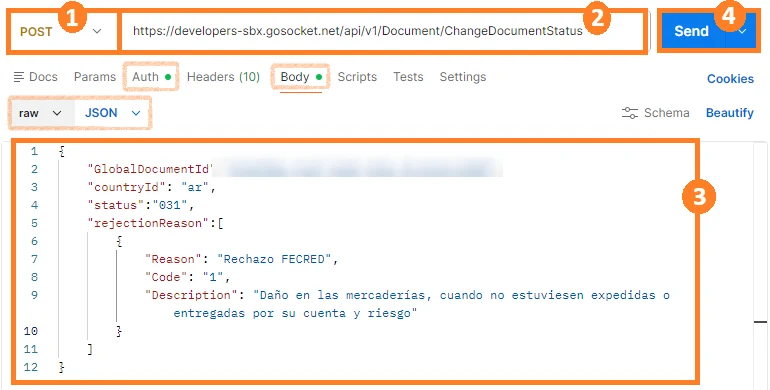The height and width of the screenshot is (390, 770).
Task: Click the "rejectionReason" key
Action: (148, 223)
